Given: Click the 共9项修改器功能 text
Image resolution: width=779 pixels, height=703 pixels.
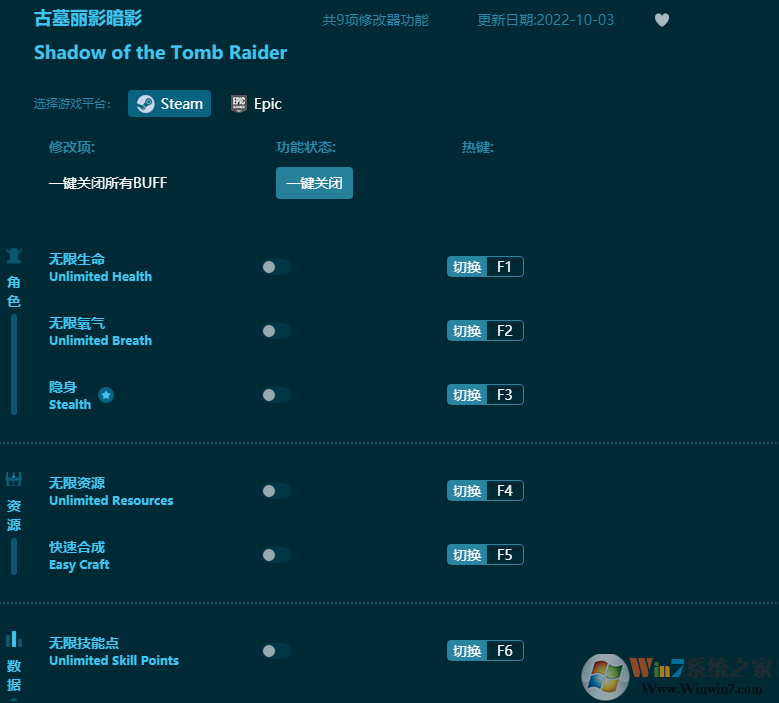Looking at the screenshot, I should coord(375,20).
